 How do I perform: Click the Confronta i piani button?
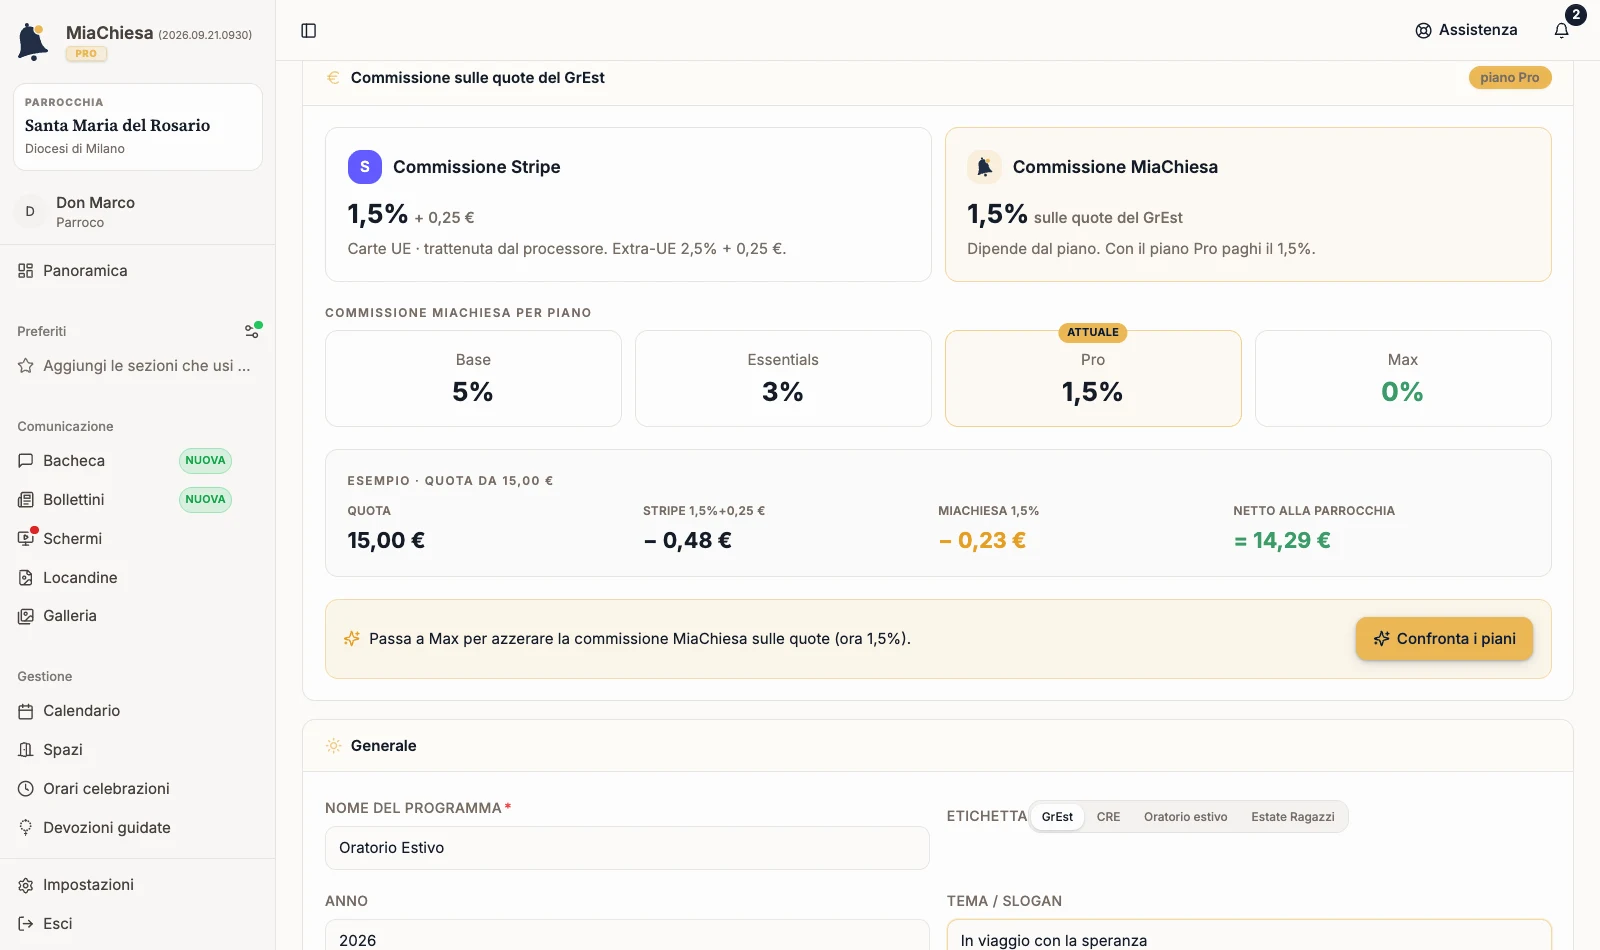click(x=1444, y=639)
